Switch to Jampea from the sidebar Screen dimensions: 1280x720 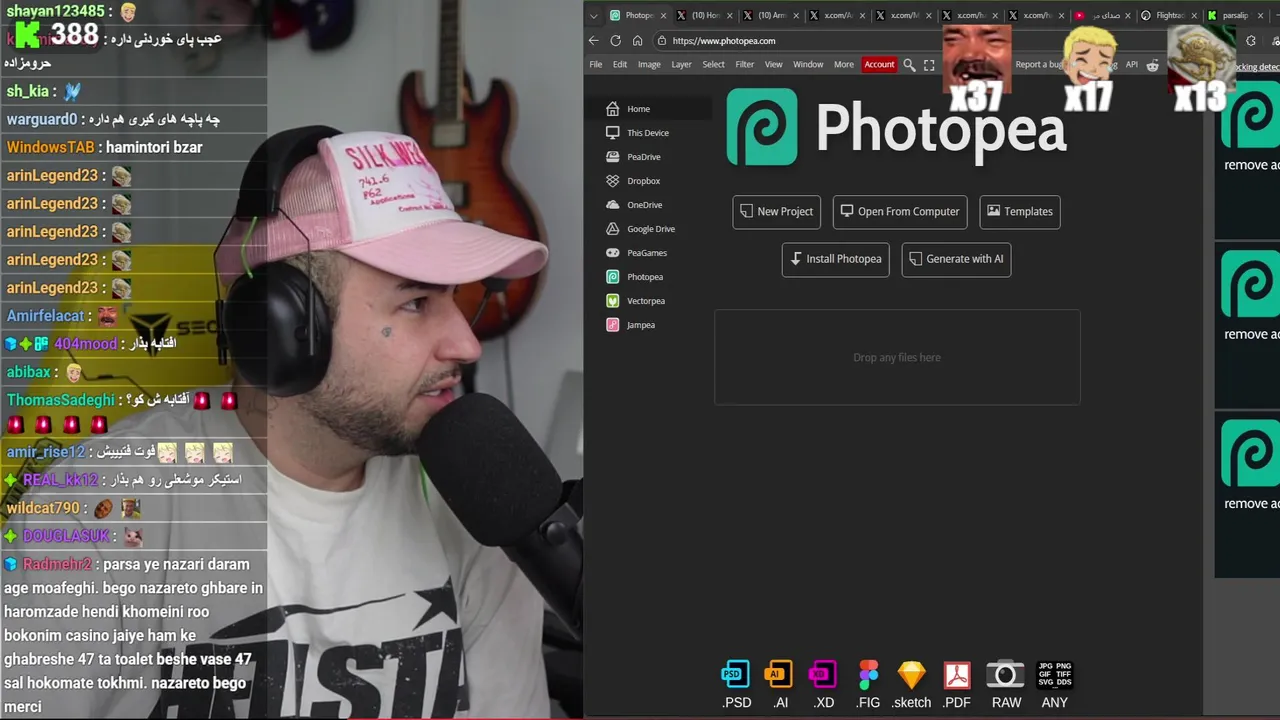(x=640, y=325)
